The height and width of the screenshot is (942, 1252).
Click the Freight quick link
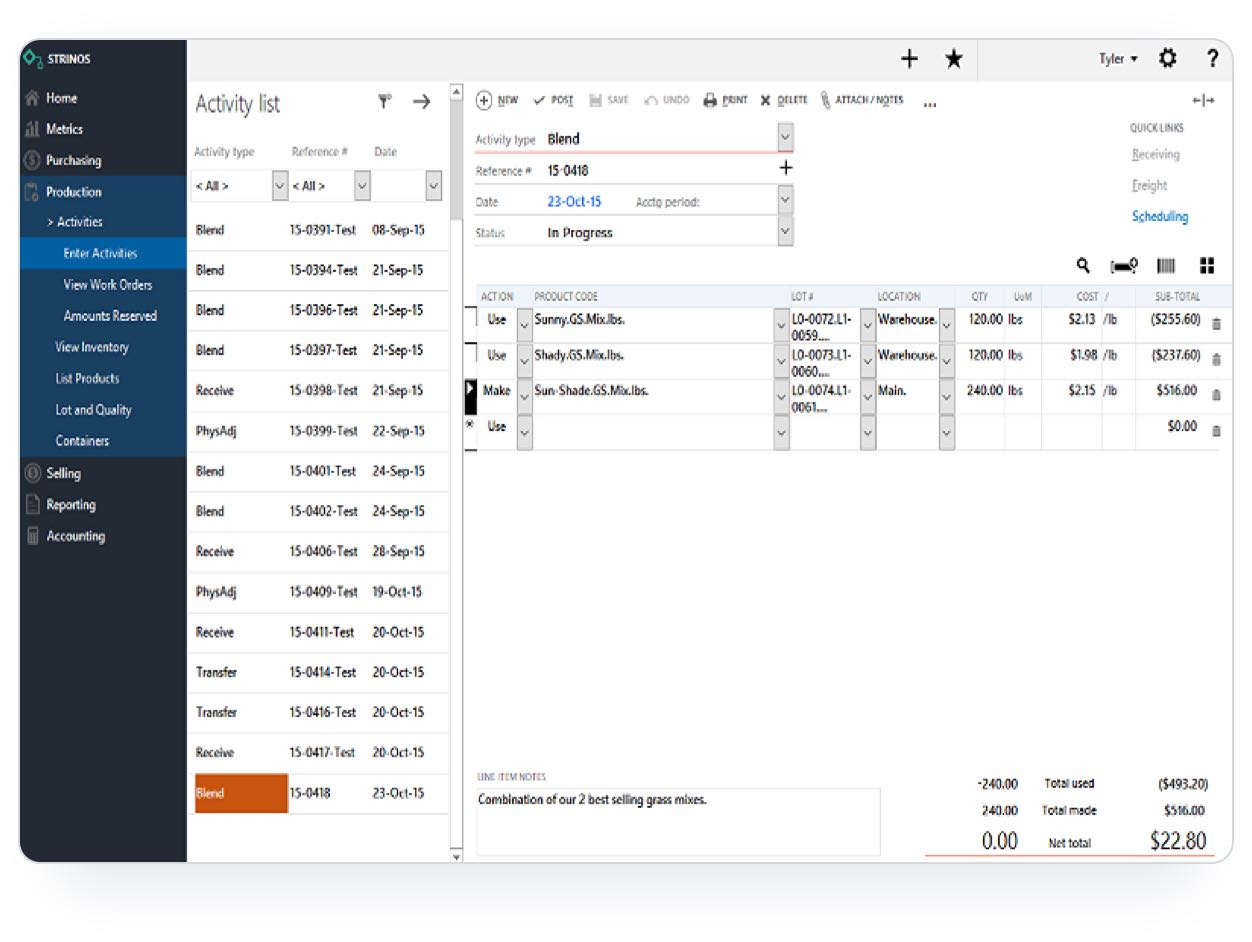click(1149, 186)
